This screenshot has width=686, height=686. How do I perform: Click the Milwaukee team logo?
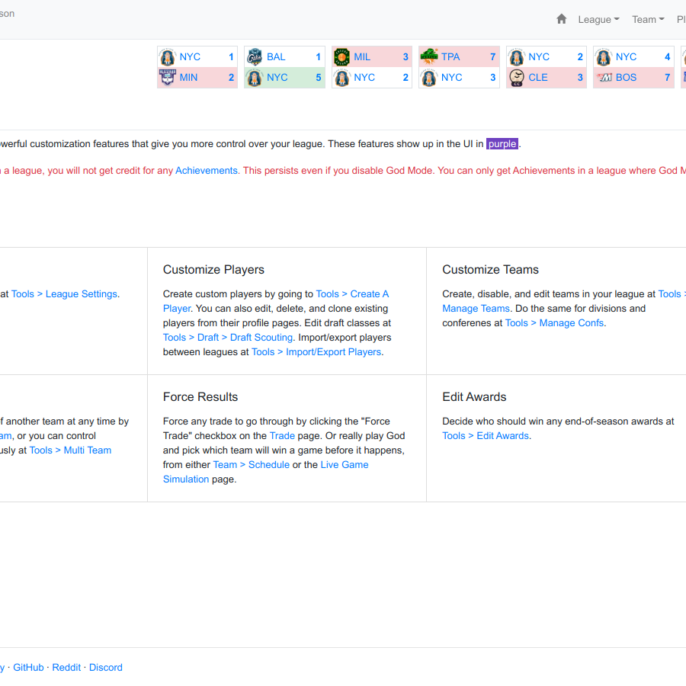coord(342,57)
